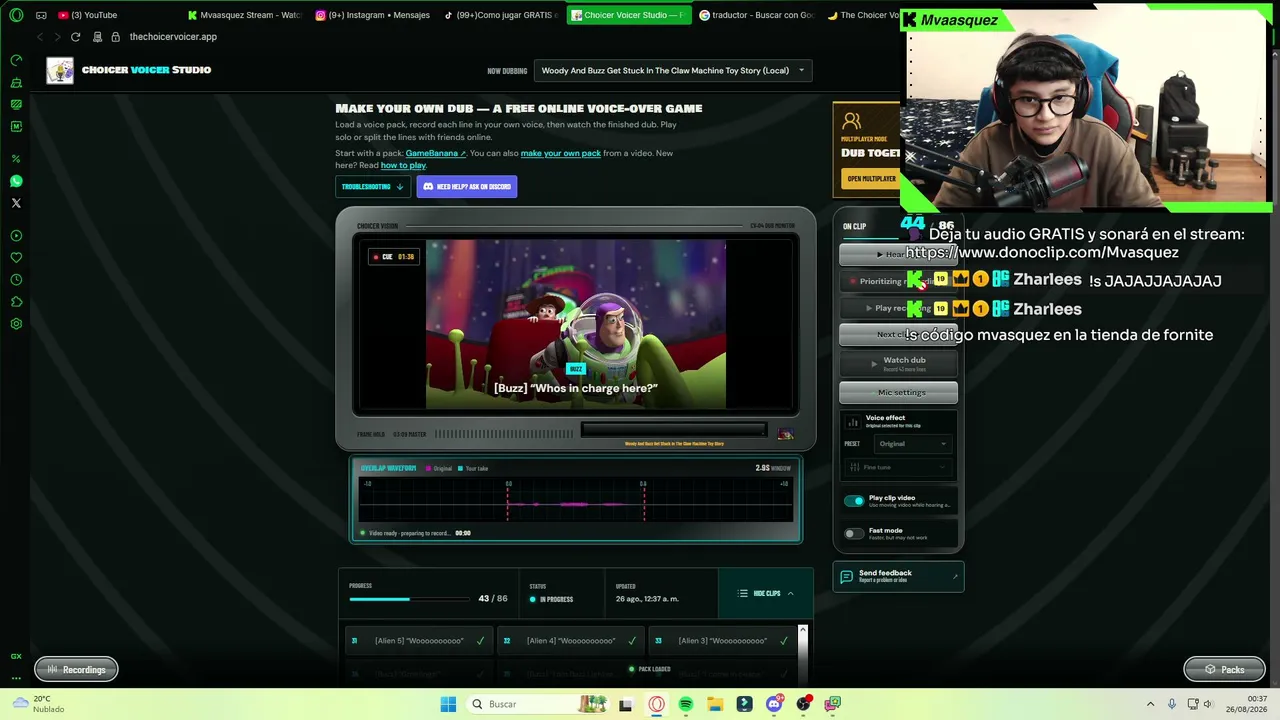The width and height of the screenshot is (1280, 720).
Task: Enable the Fast mode switch
Action: point(854,534)
